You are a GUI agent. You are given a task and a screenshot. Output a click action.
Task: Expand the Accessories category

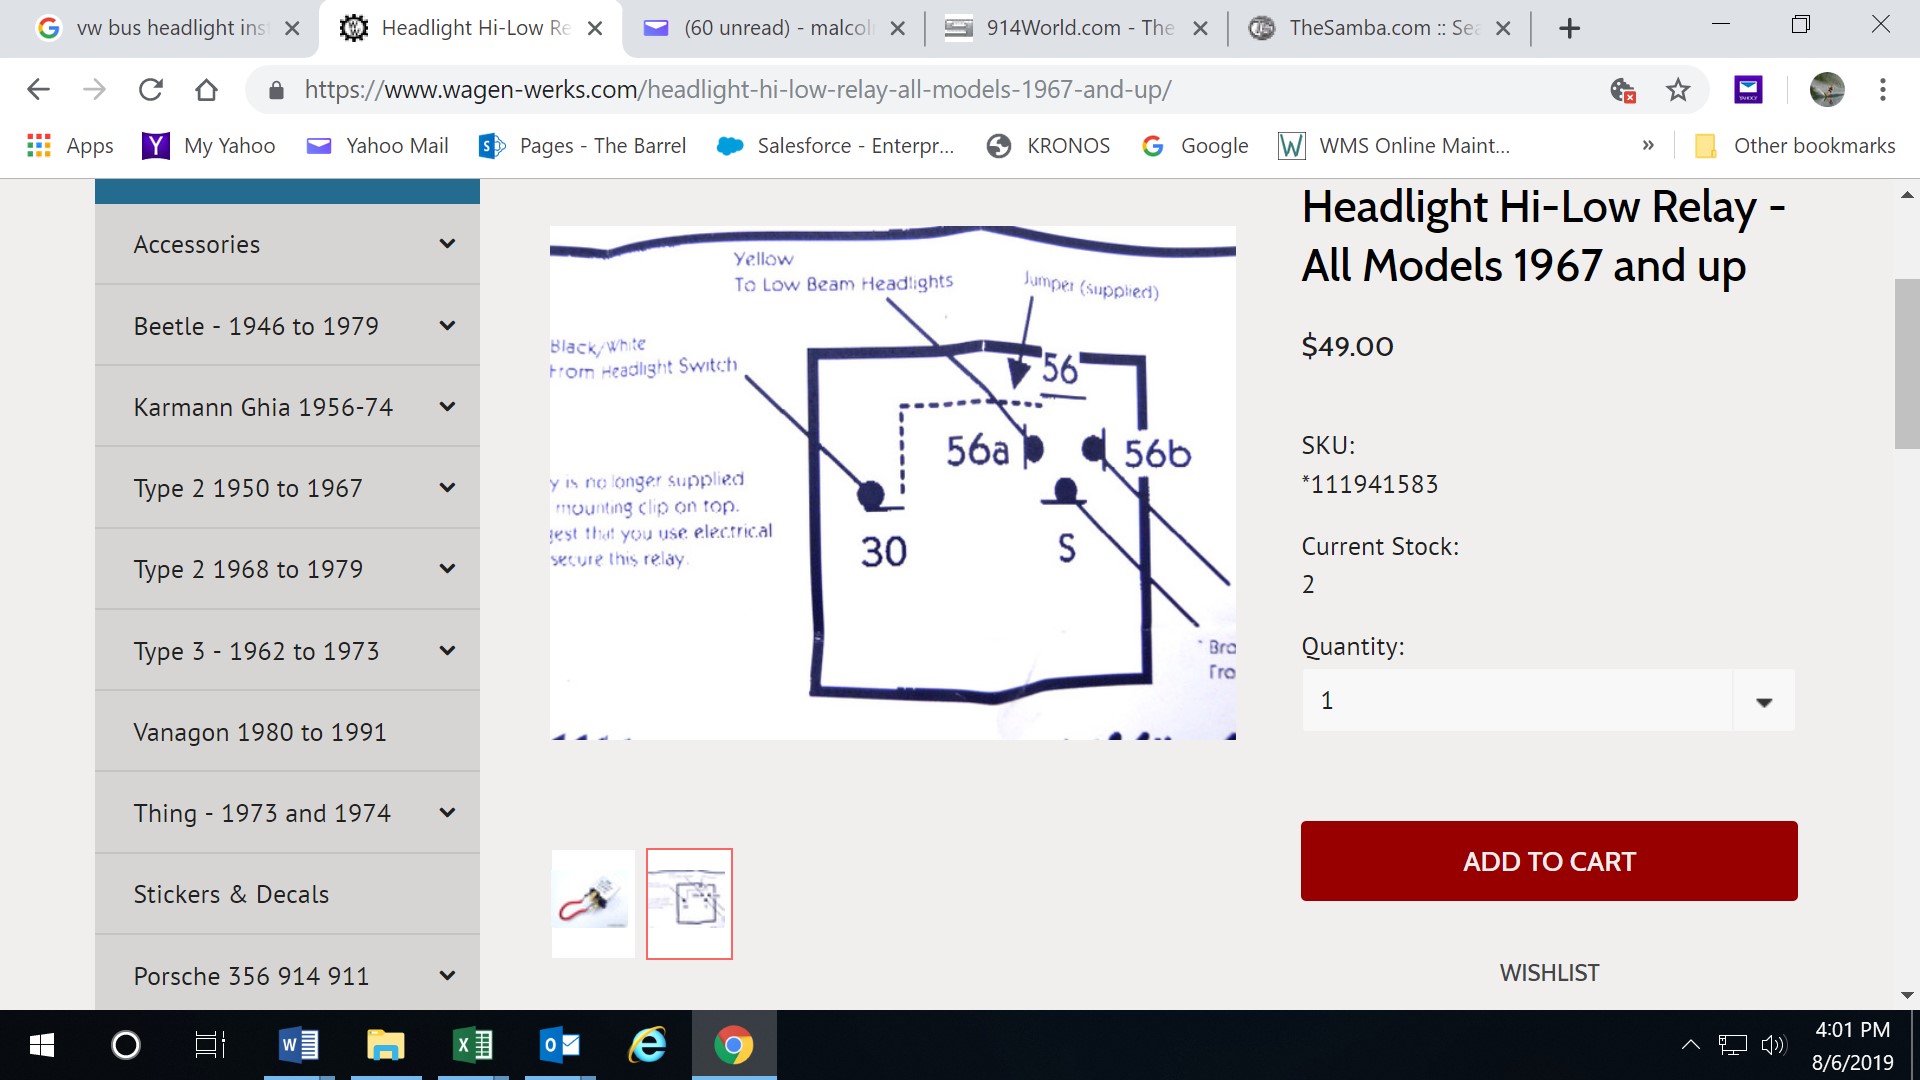coord(447,244)
